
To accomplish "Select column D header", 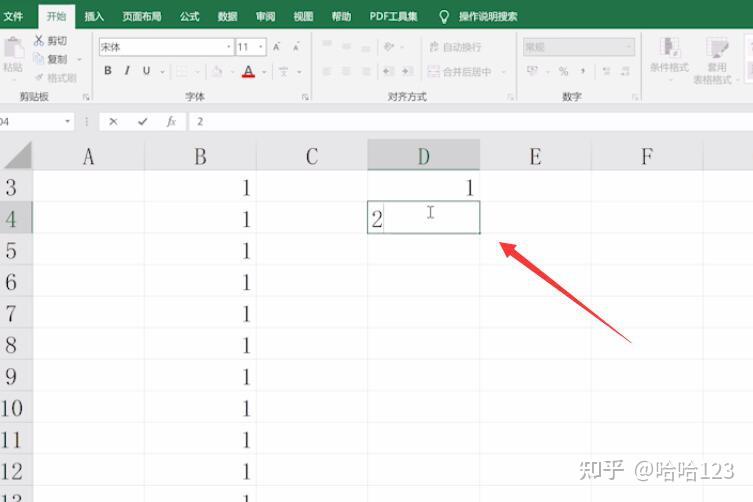I will tap(424, 155).
